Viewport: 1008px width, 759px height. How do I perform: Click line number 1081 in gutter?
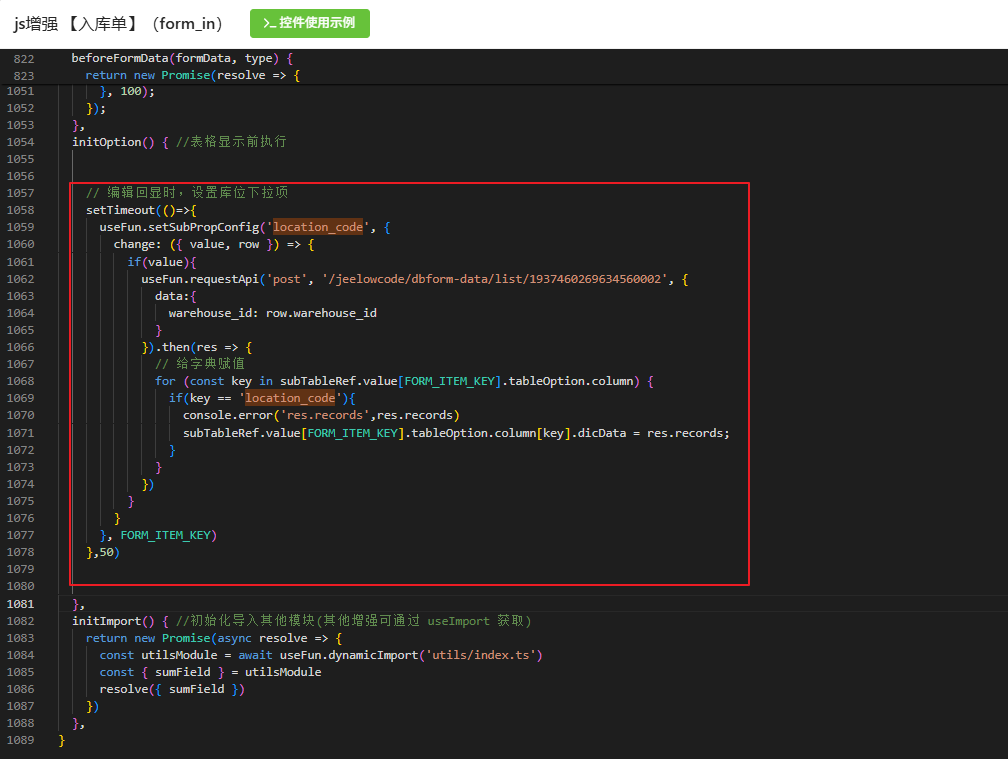tap(21, 604)
